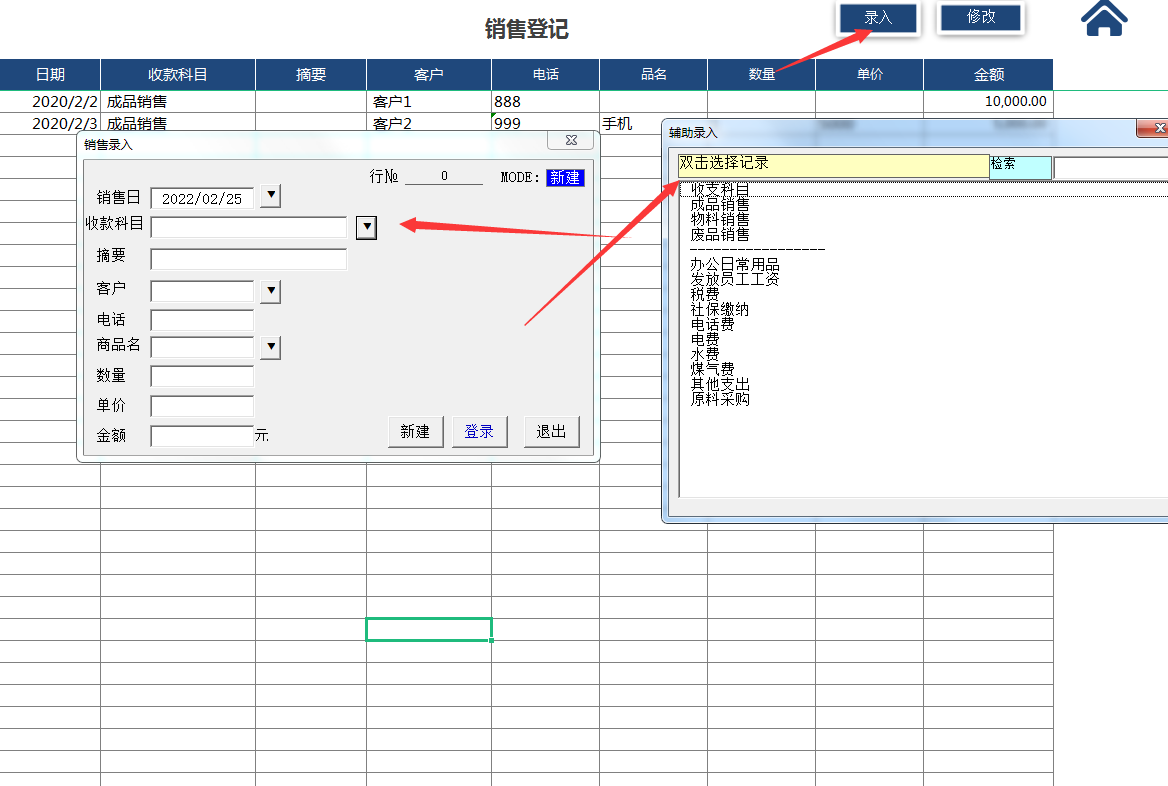Click the 双击选择记录 yellow field
Image resolution: width=1168 pixels, height=786 pixels.
834,165
